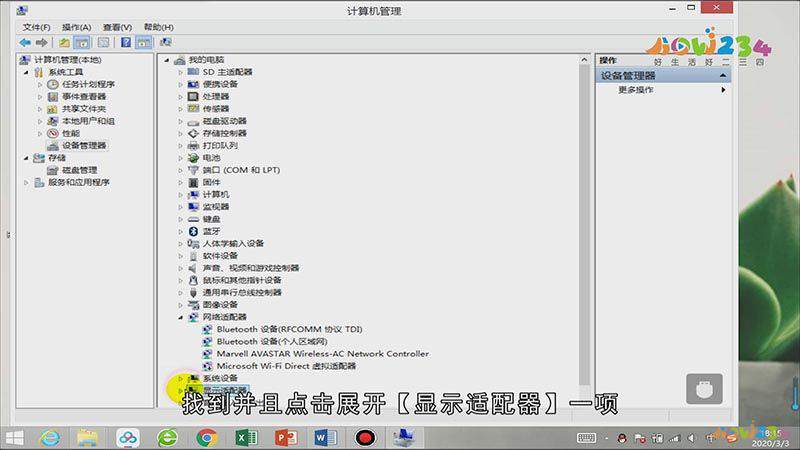Click the clock icon beside 任务计划程序
The height and width of the screenshot is (450, 800).
point(53,84)
